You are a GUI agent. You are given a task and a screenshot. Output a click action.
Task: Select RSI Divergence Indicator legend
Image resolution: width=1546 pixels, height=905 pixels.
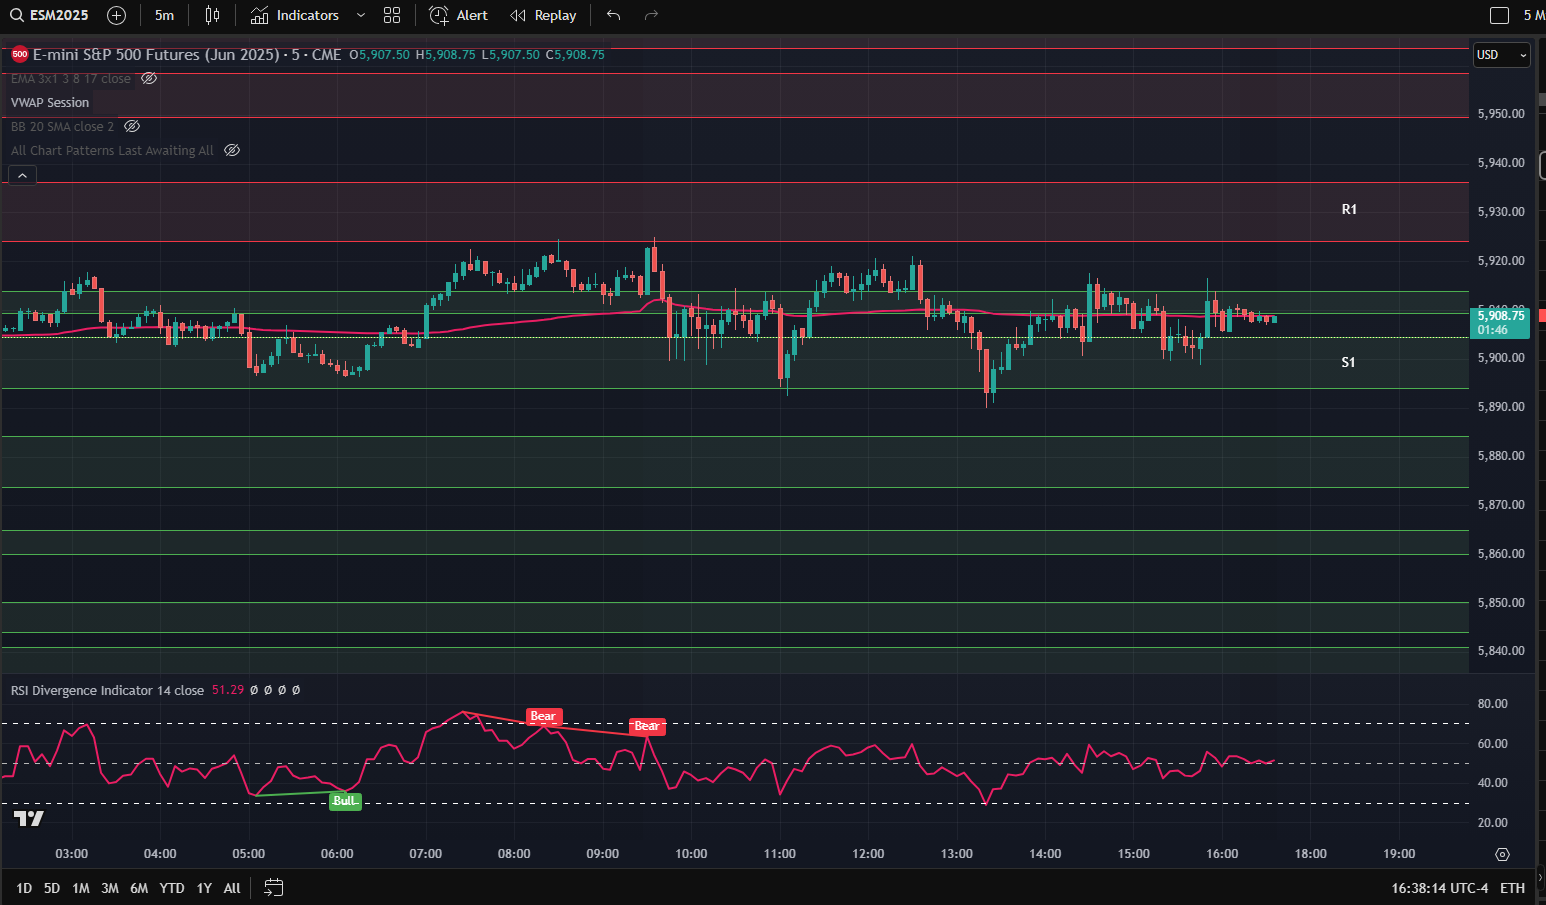107,690
